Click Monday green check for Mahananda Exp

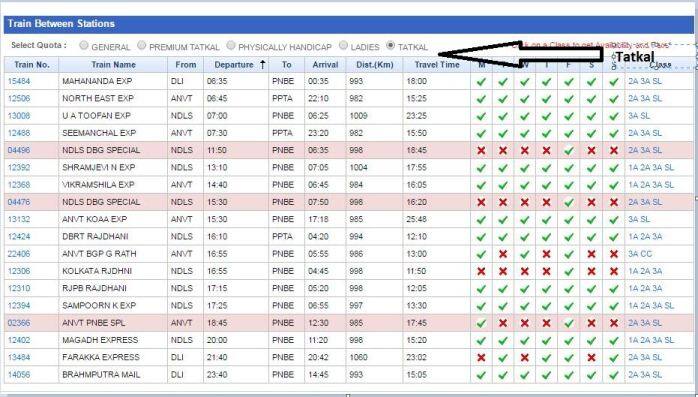click(x=481, y=82)
